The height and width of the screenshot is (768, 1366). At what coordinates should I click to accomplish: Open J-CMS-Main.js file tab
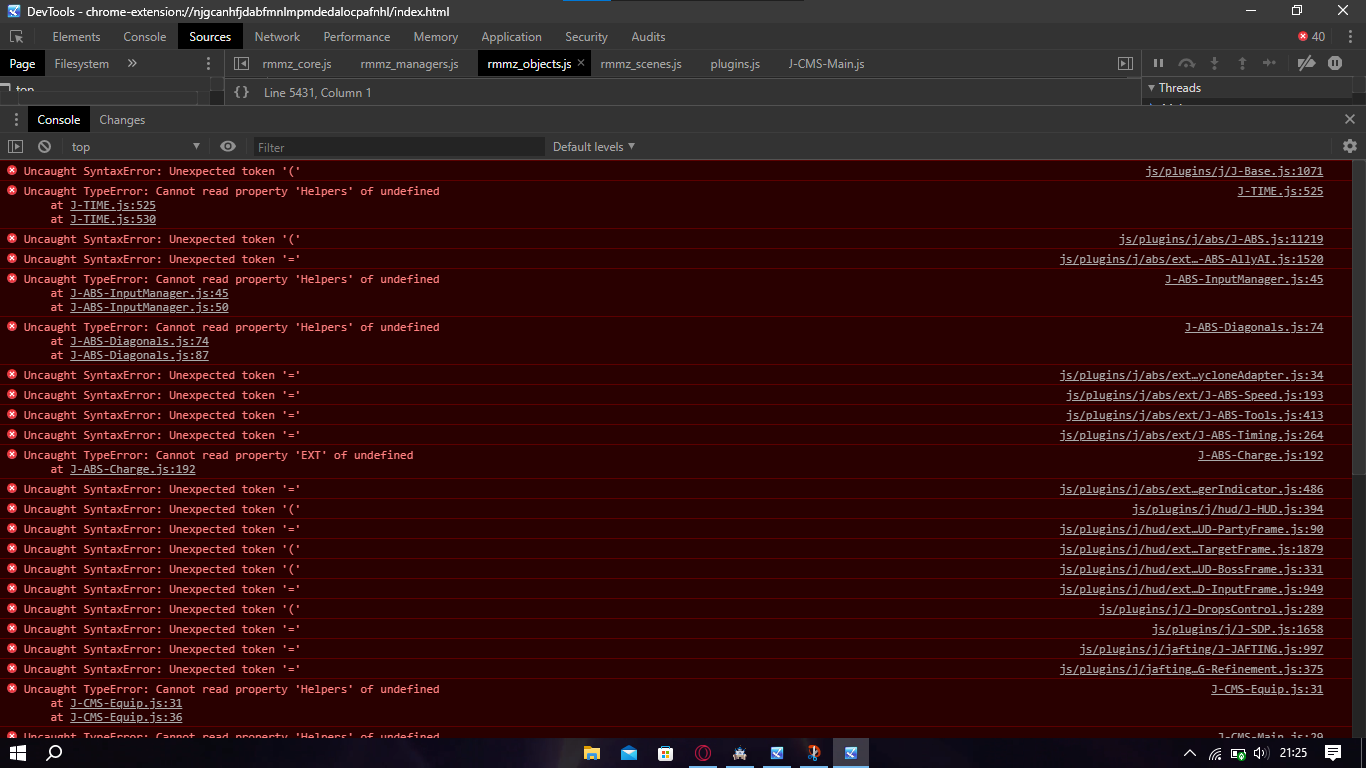(826, 64)
